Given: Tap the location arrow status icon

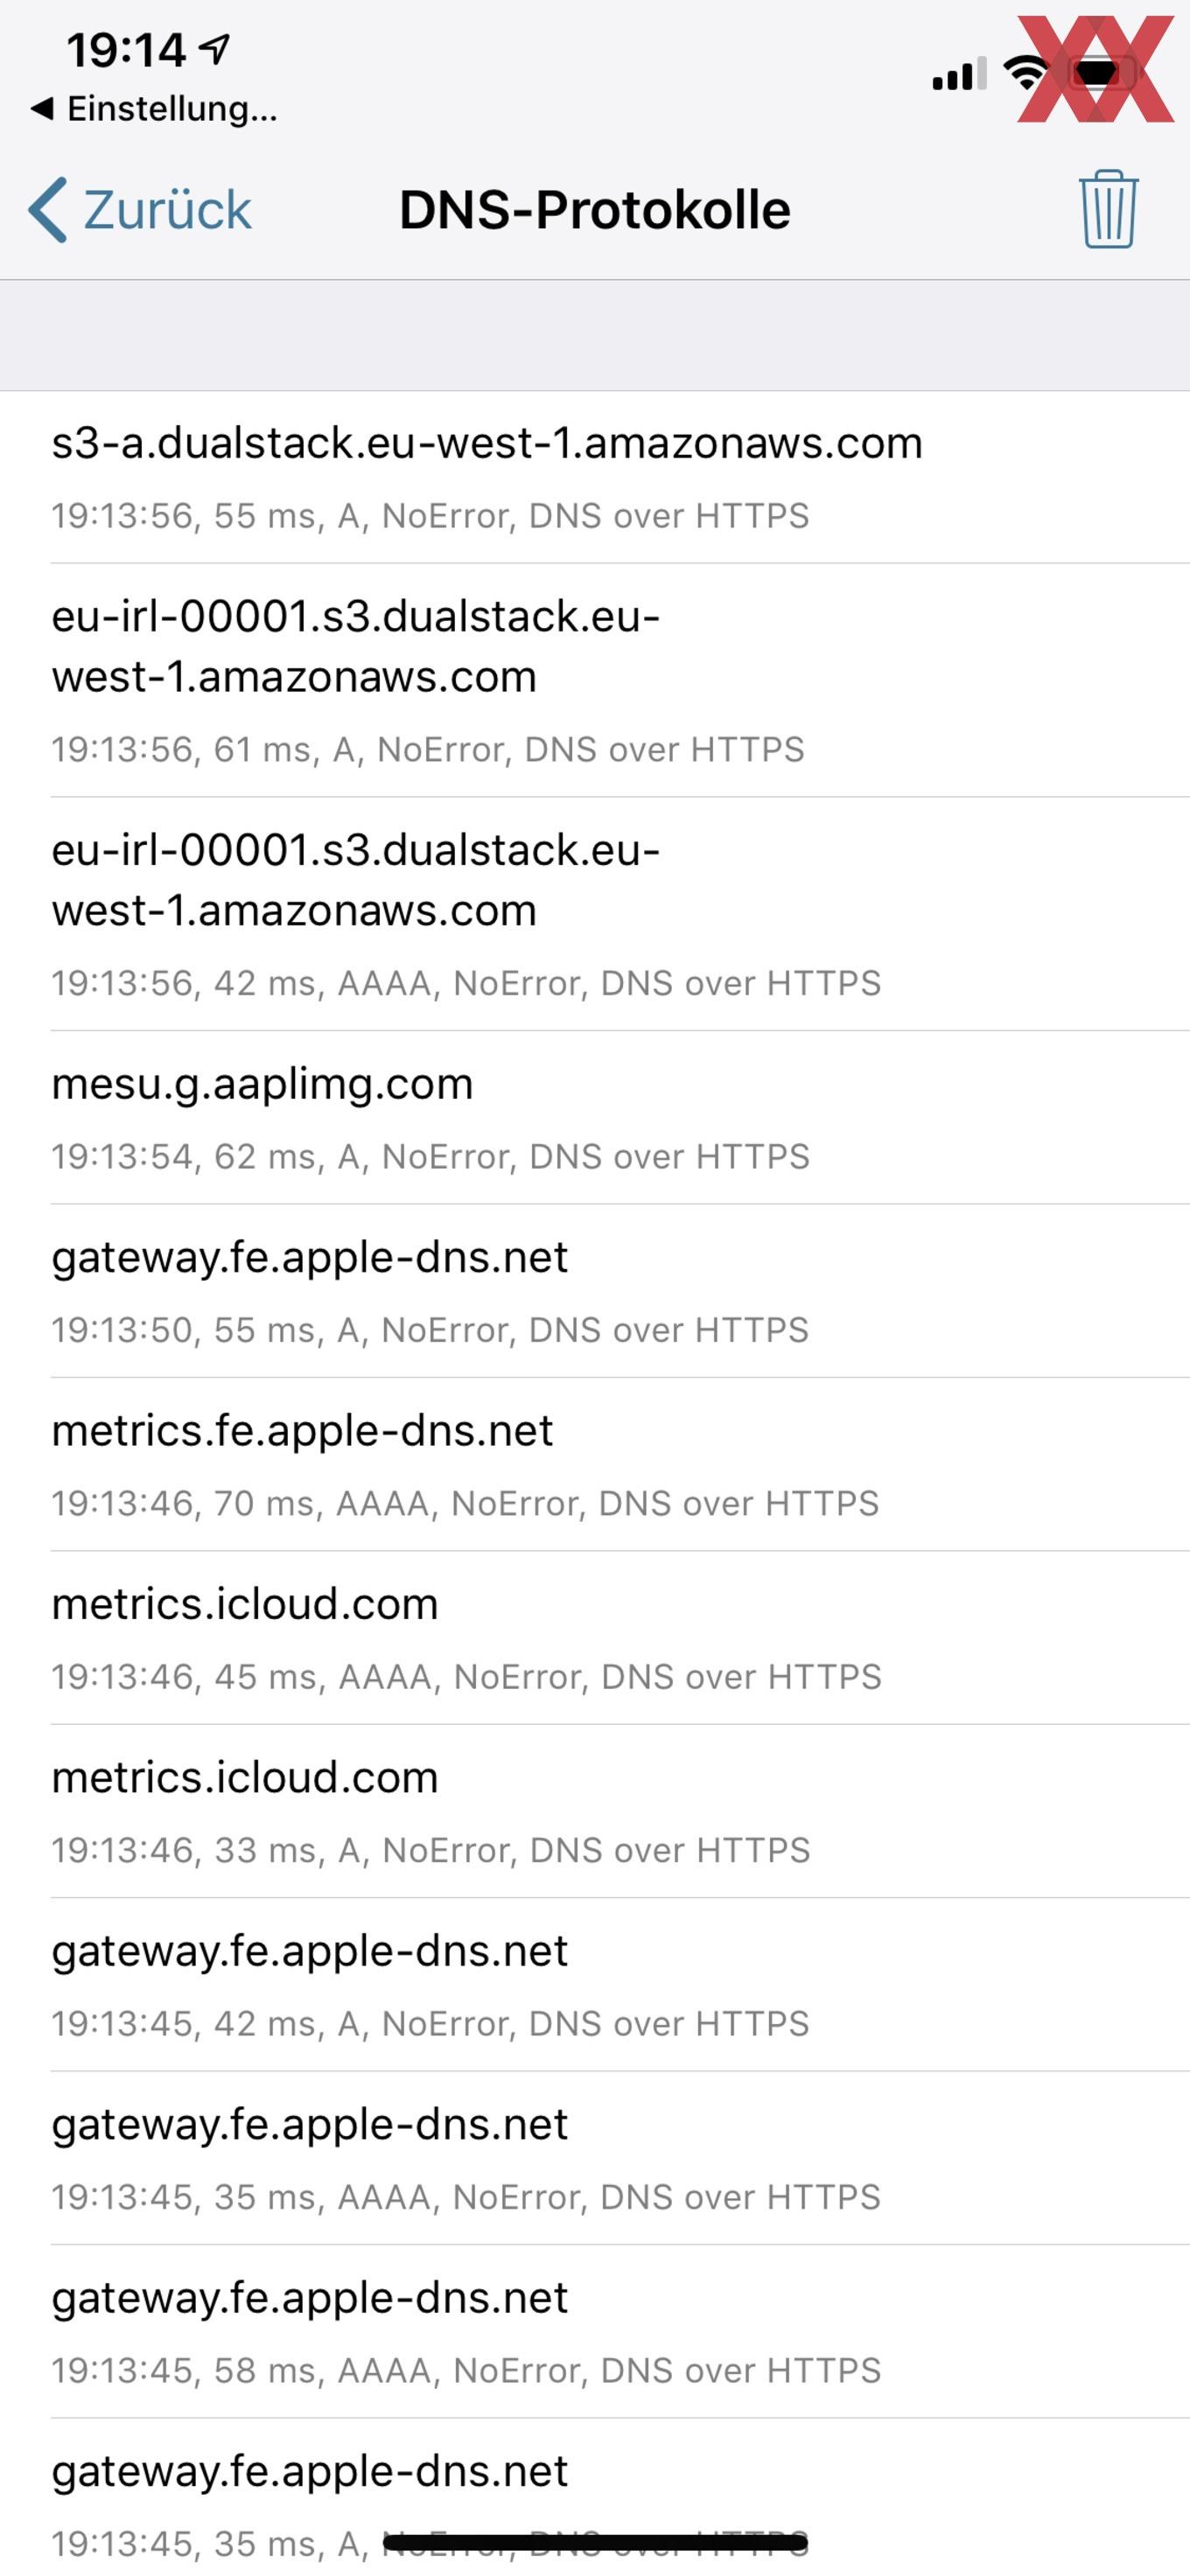Looking at the screenshot, I should point(214,48).
